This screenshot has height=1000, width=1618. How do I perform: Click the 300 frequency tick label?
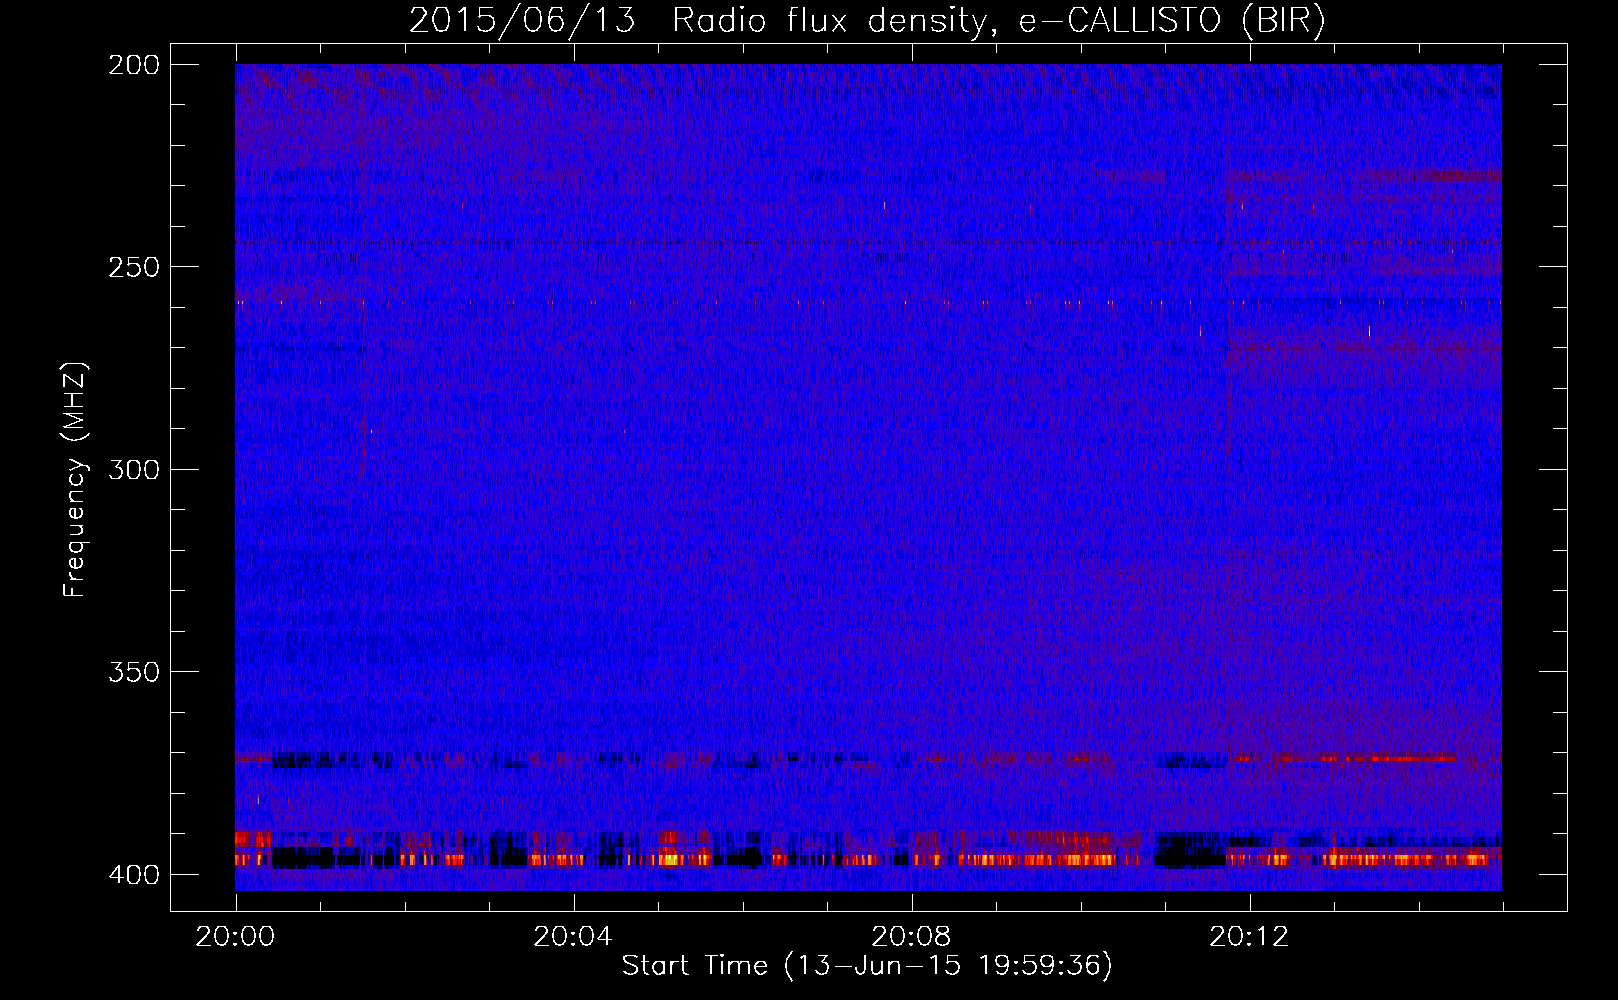pyautogui.click(x=134, y=469)
